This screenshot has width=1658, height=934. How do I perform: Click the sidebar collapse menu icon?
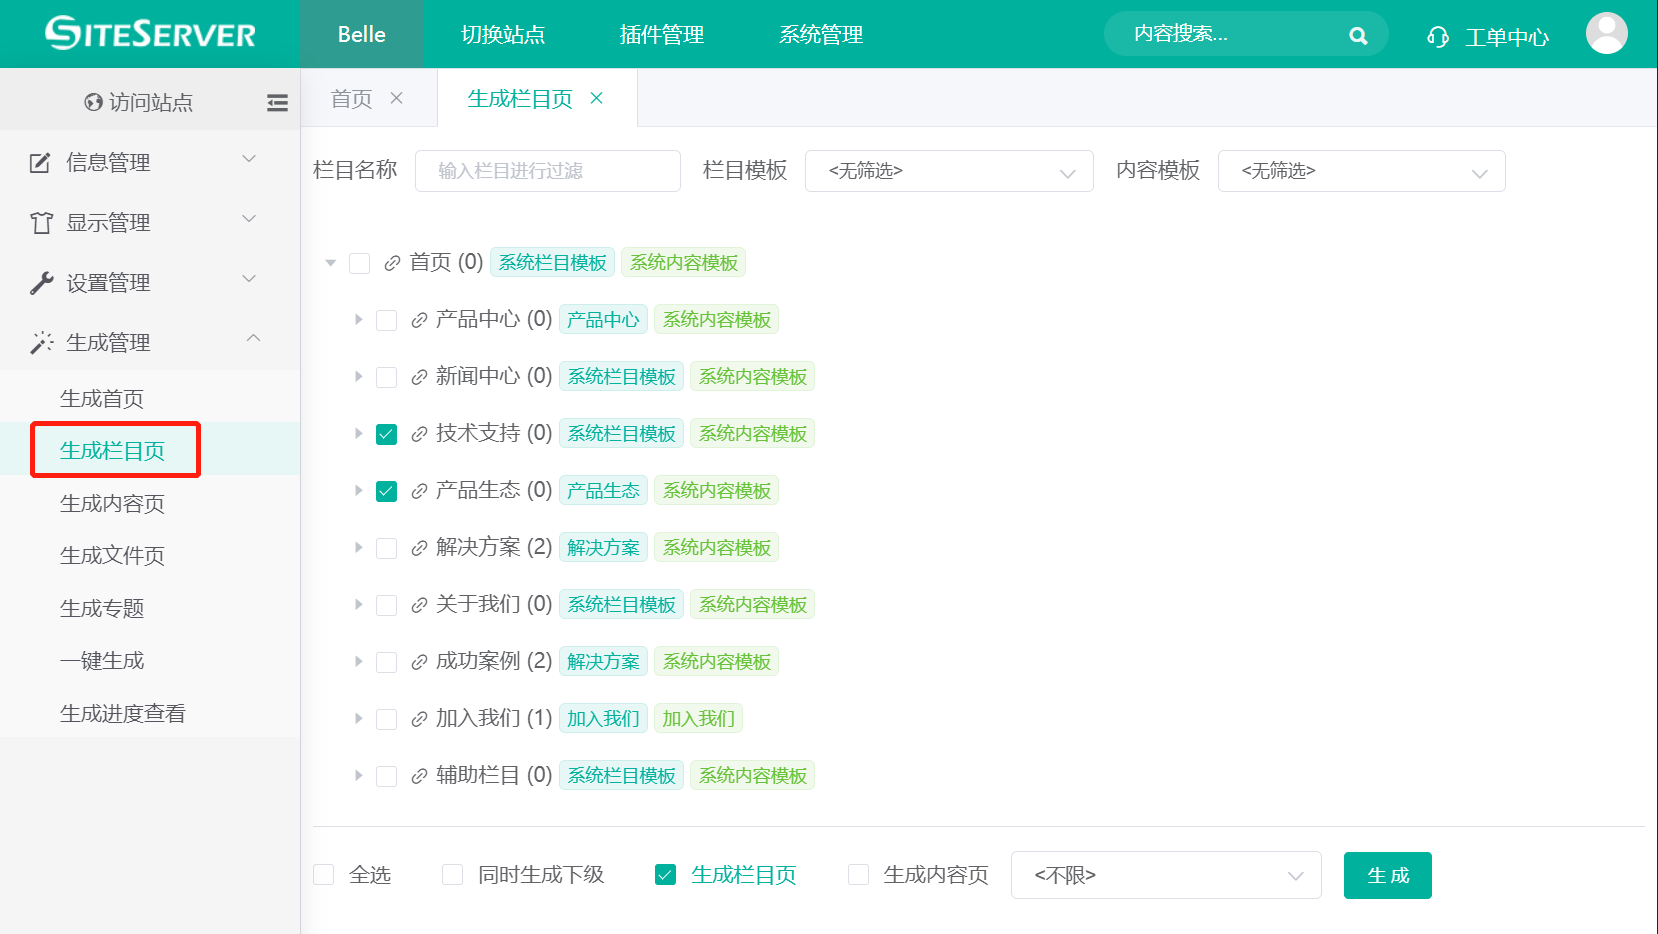277,102
